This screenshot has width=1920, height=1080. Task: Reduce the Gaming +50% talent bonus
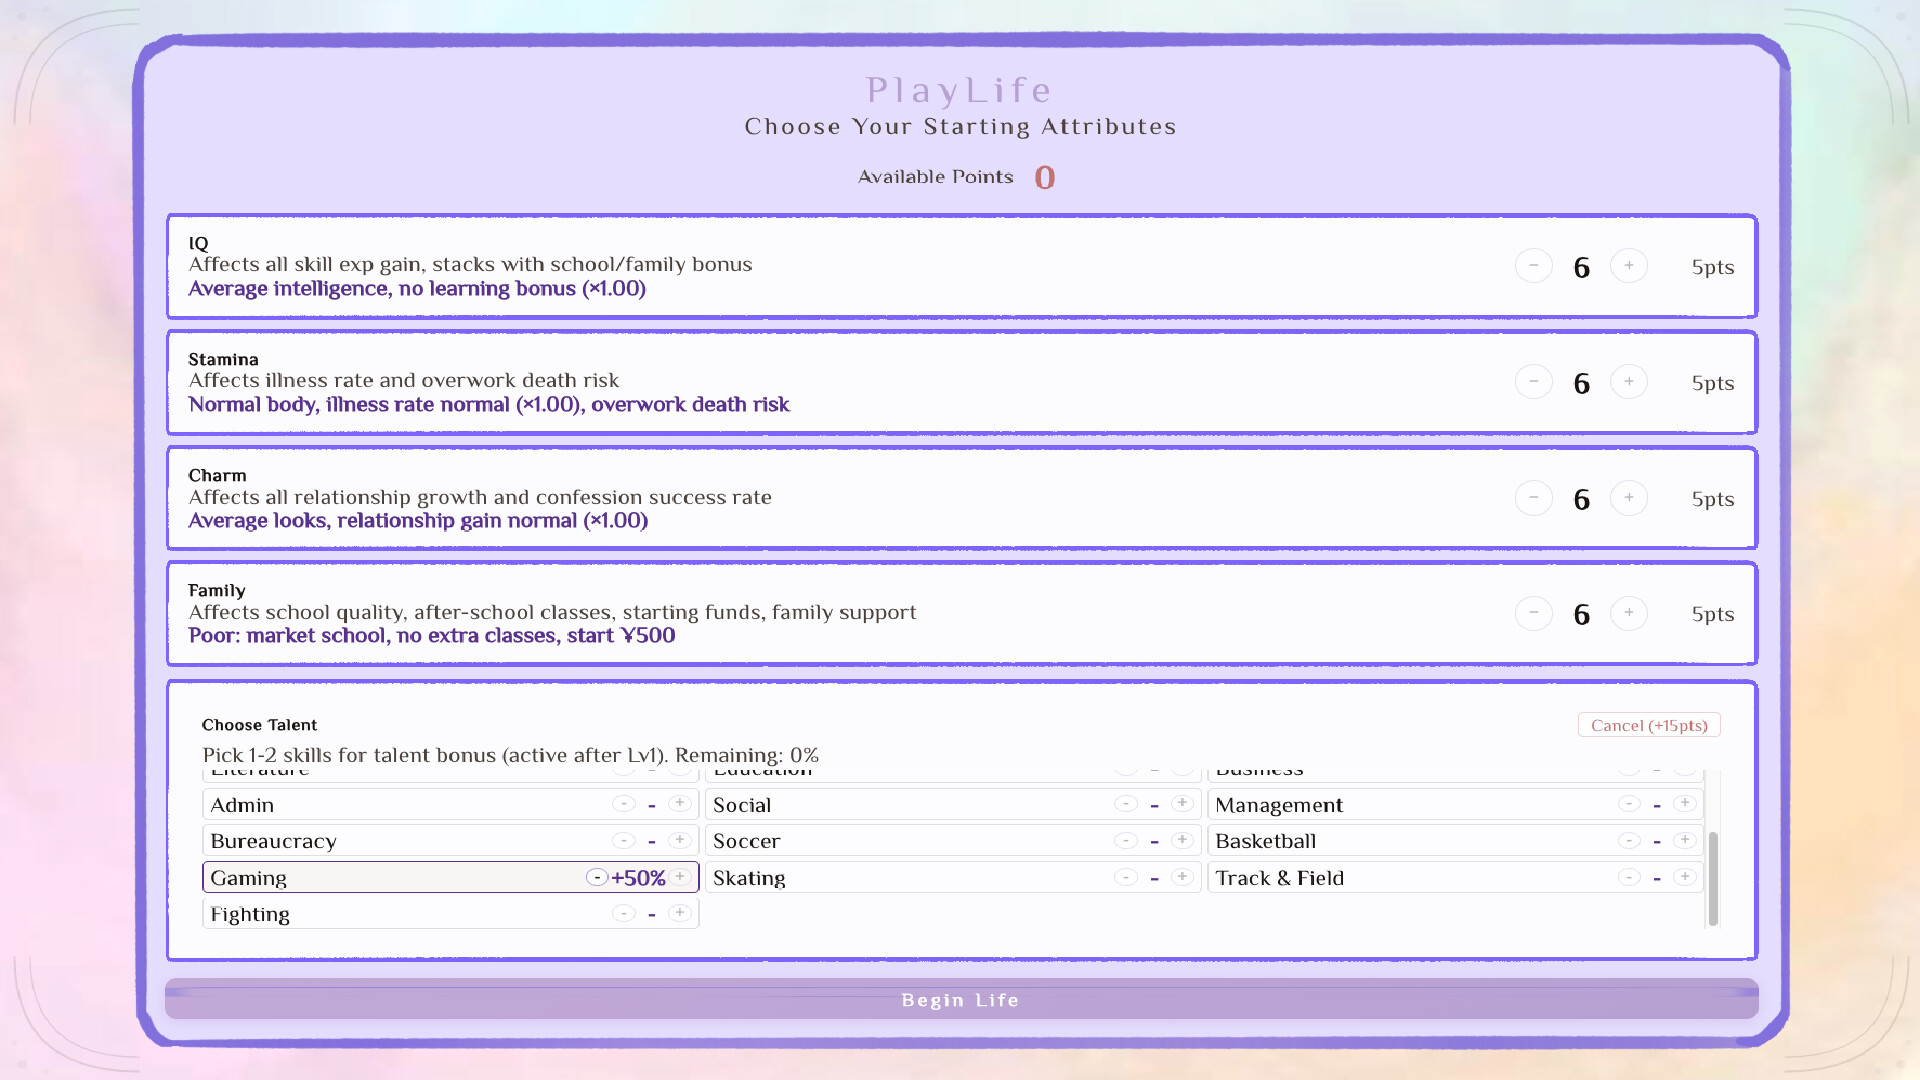(597, 877)
